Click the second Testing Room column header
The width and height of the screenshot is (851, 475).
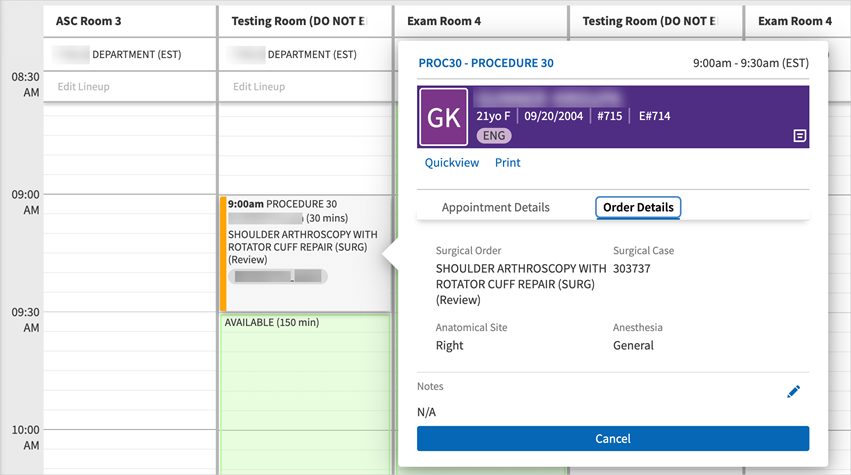(656, 21)
